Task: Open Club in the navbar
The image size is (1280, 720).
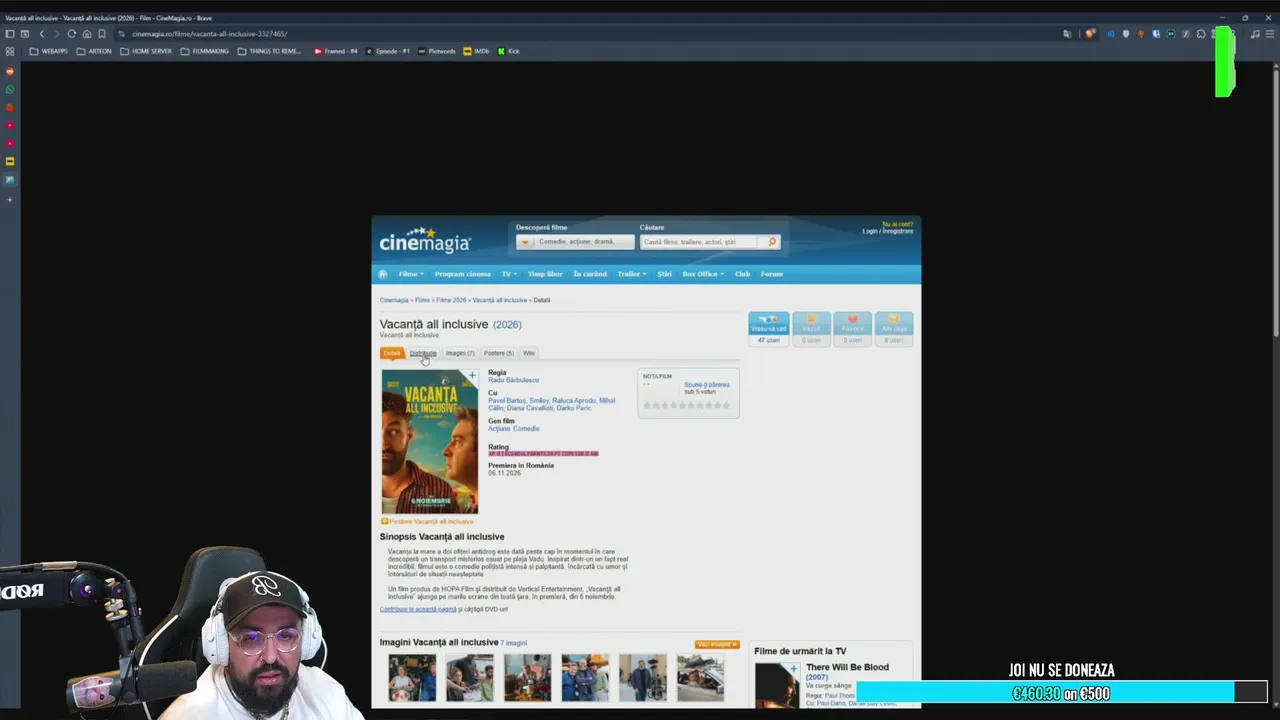Action: 742,274
